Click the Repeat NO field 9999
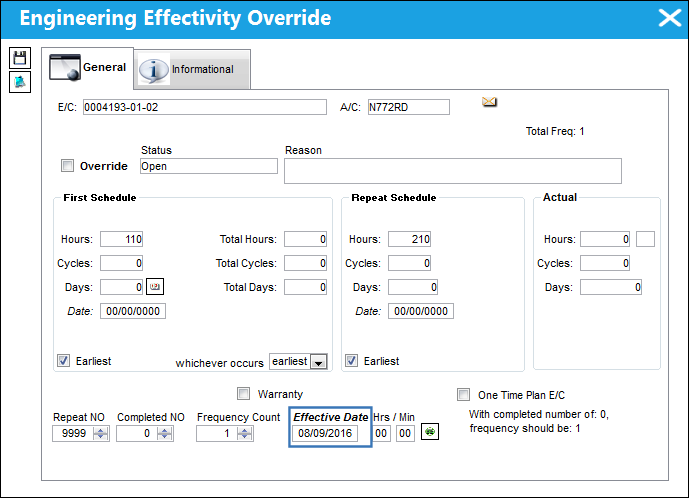 click(73, 434)
